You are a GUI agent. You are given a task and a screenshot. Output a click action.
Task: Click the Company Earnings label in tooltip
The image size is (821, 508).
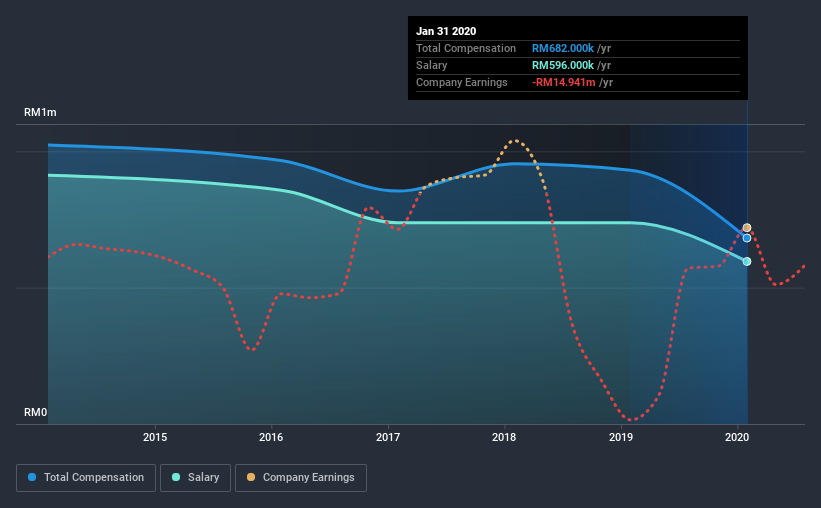point(462,82)
